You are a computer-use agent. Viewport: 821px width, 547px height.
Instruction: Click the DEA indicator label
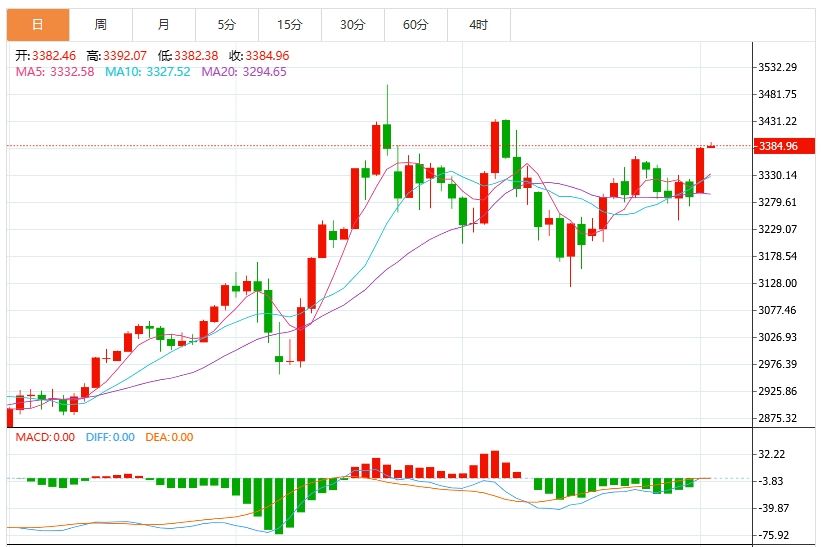pyautogui.click(x=169, y=437)
